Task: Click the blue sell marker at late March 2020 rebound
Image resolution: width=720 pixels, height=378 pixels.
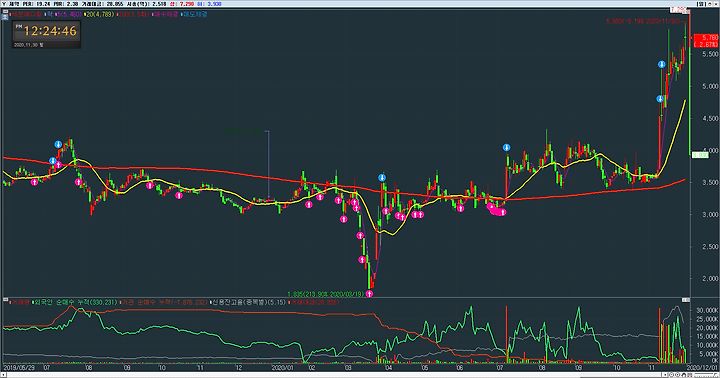Action: (x=382, y=178)
